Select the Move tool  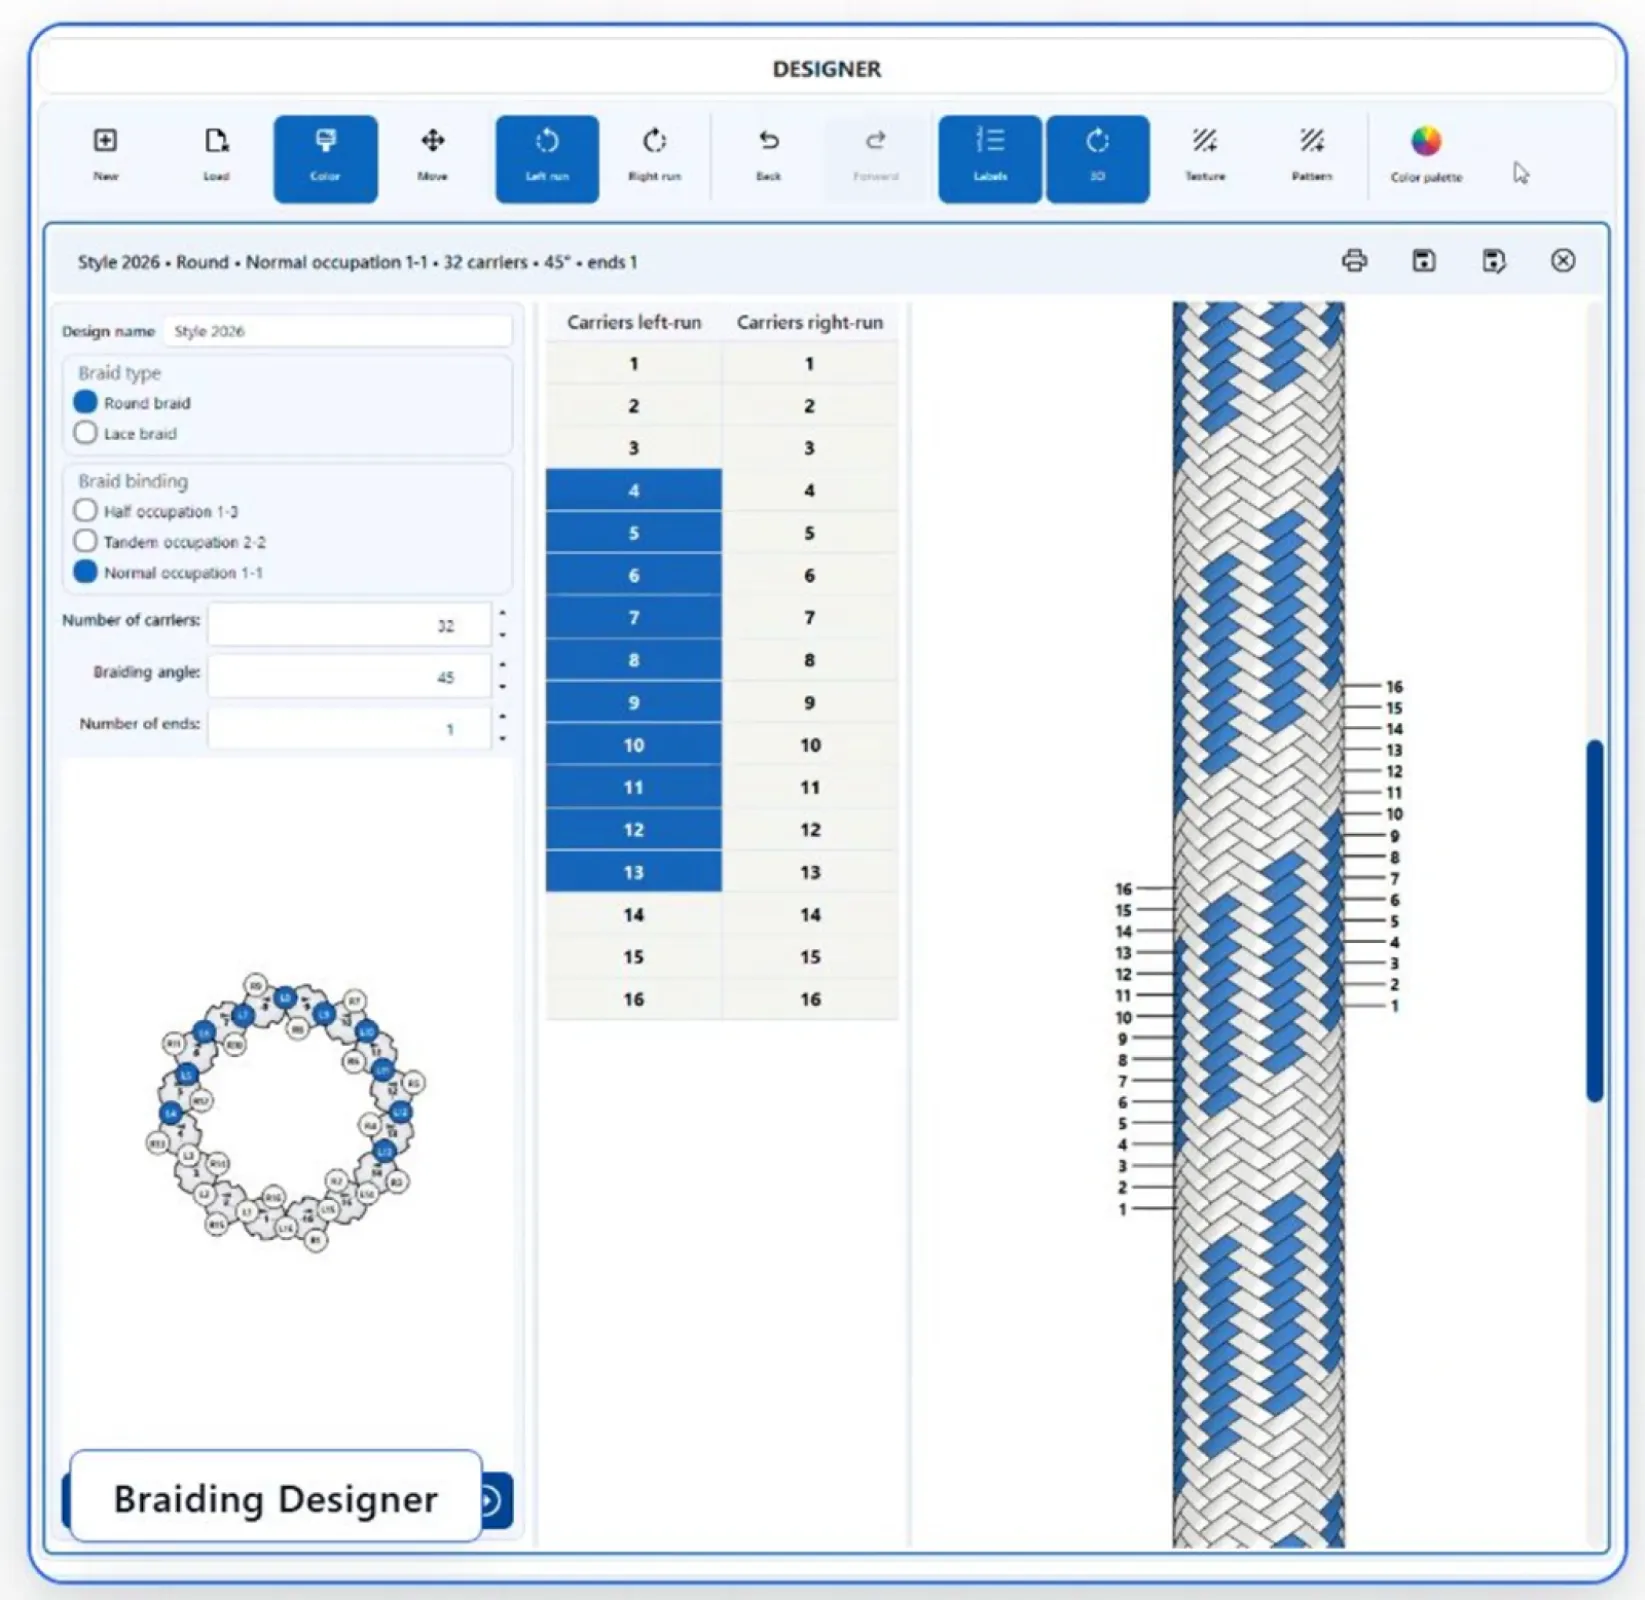pyautogui.click(x=433, y=157)
